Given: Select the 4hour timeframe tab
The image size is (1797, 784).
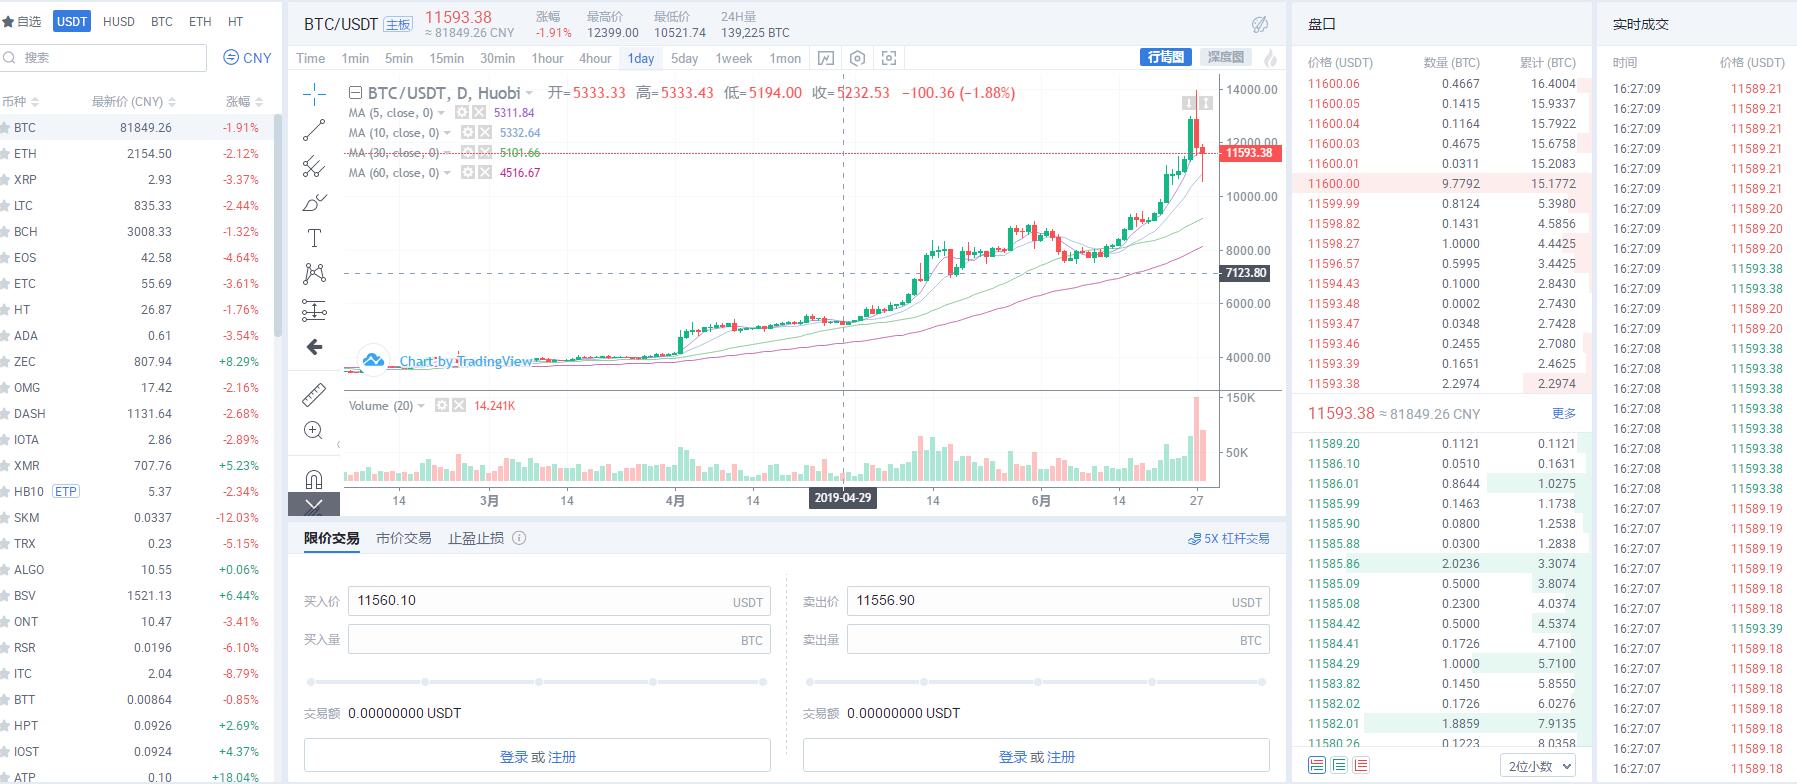Looking at the screenshot, I should tap(595, 58).
